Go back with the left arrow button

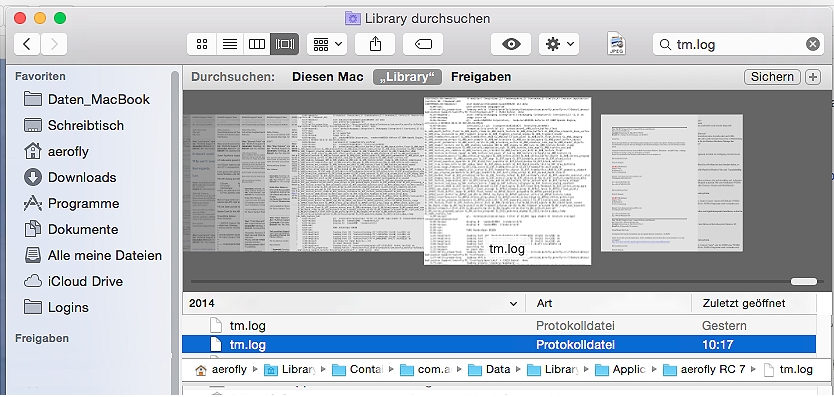tap(27, 44)
